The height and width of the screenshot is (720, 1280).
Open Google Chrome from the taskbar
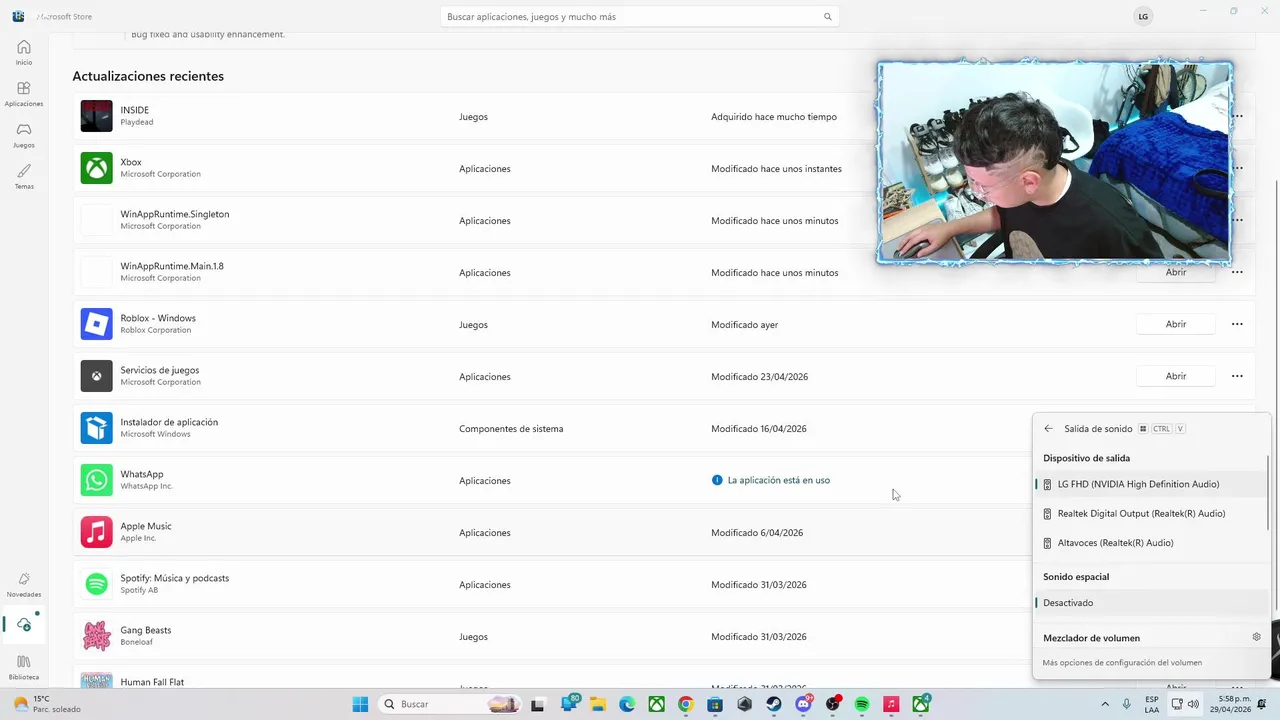pyautogui.click(x=685, y=704)
